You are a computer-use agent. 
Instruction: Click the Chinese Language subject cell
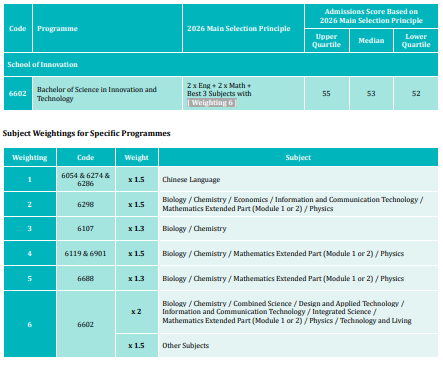(x=298, y=179)
